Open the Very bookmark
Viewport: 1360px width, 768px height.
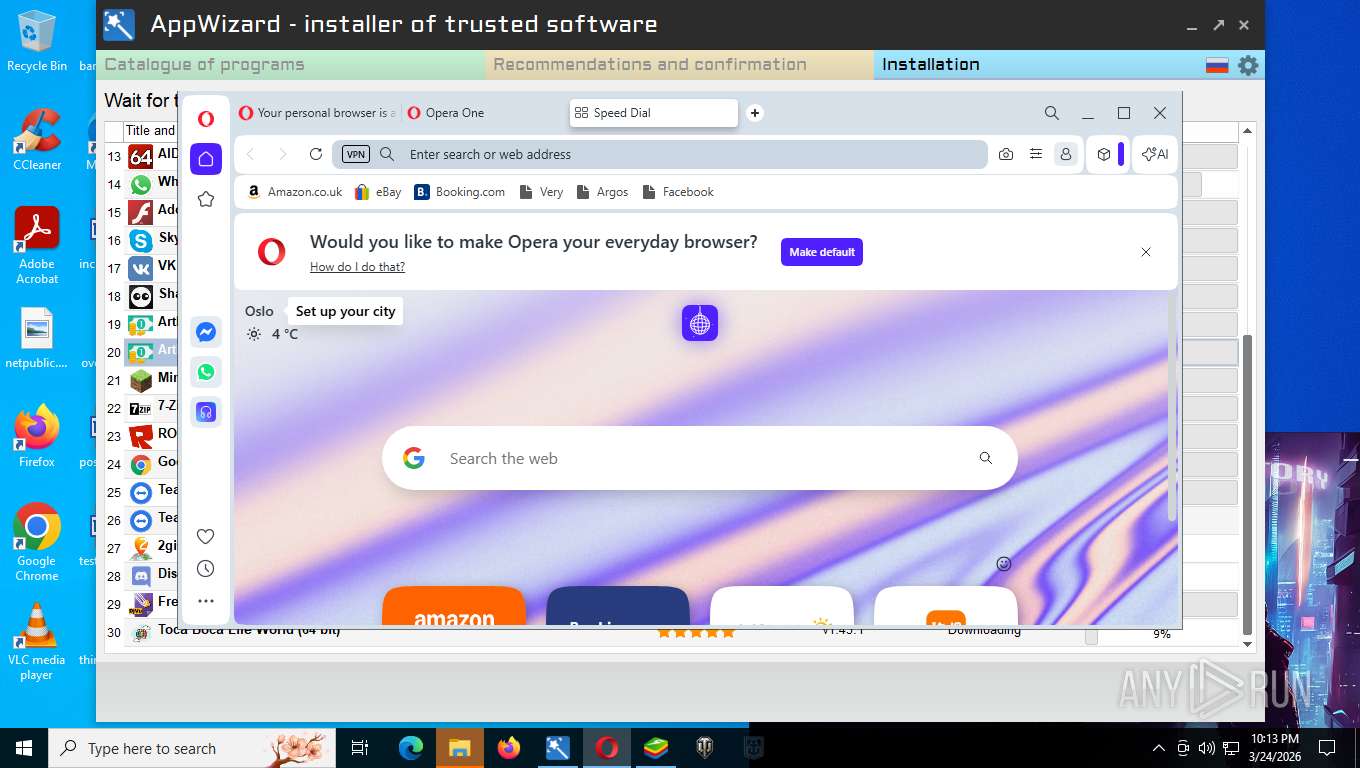[x=541, y=192]
